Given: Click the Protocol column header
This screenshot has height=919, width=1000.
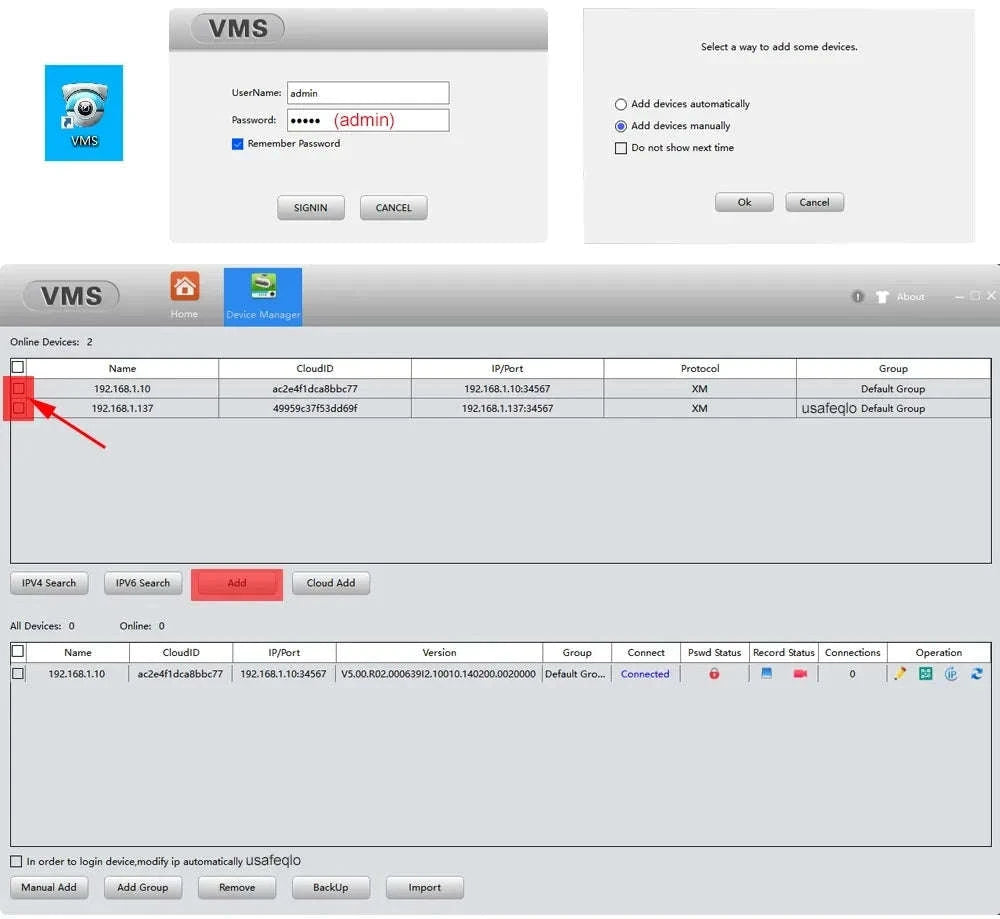Looking at the screenshot, I should (700, 369).
